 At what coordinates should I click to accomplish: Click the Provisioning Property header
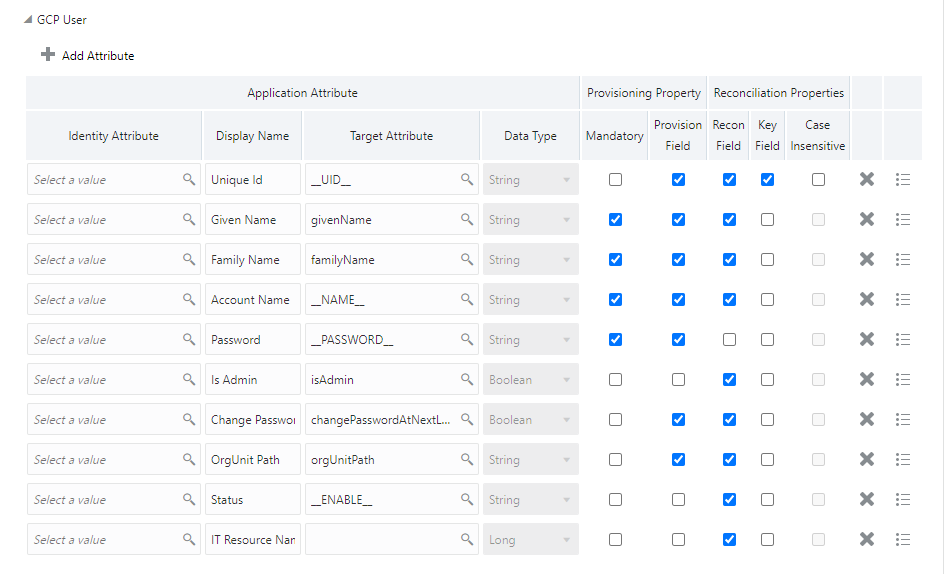[x=644, y=93]
